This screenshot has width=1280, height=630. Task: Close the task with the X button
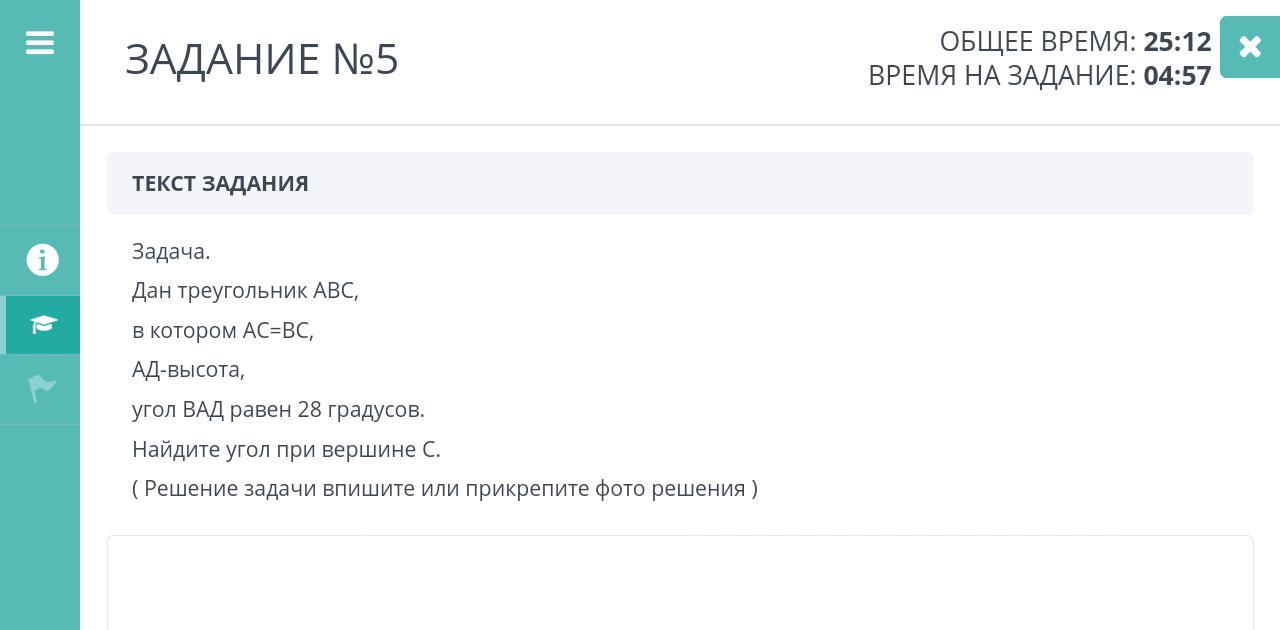pyautogui.click(x=1249, y=46)
